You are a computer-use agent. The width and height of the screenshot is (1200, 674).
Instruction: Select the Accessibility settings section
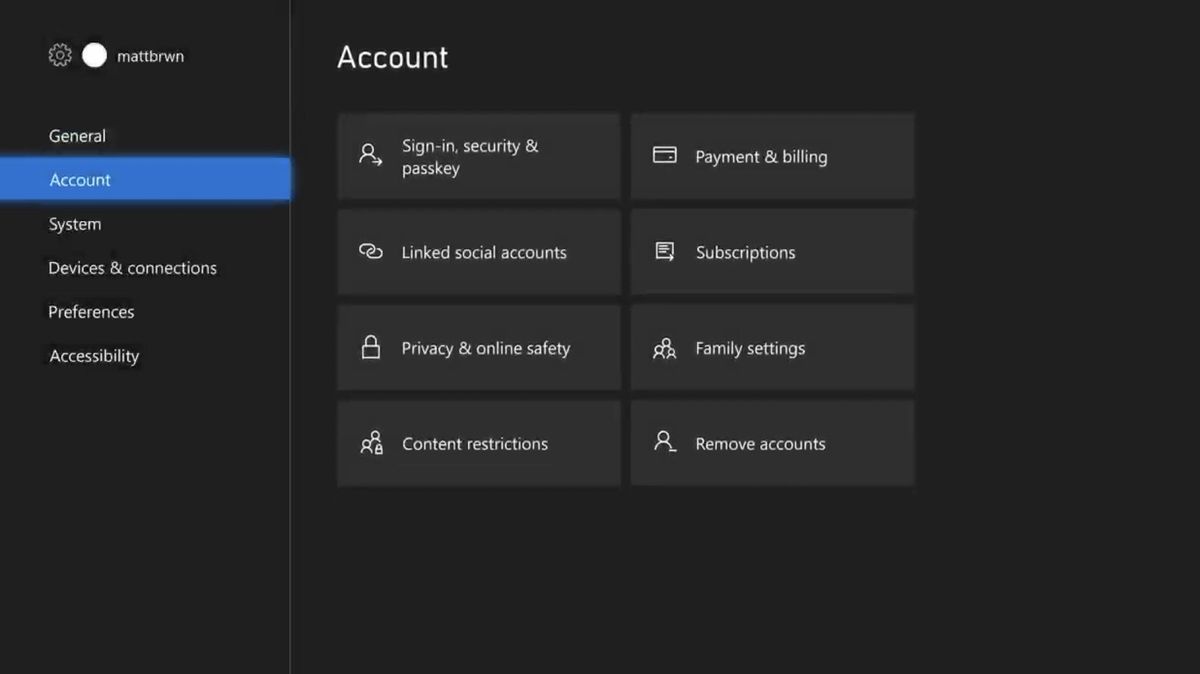click(x=93, y=355)
